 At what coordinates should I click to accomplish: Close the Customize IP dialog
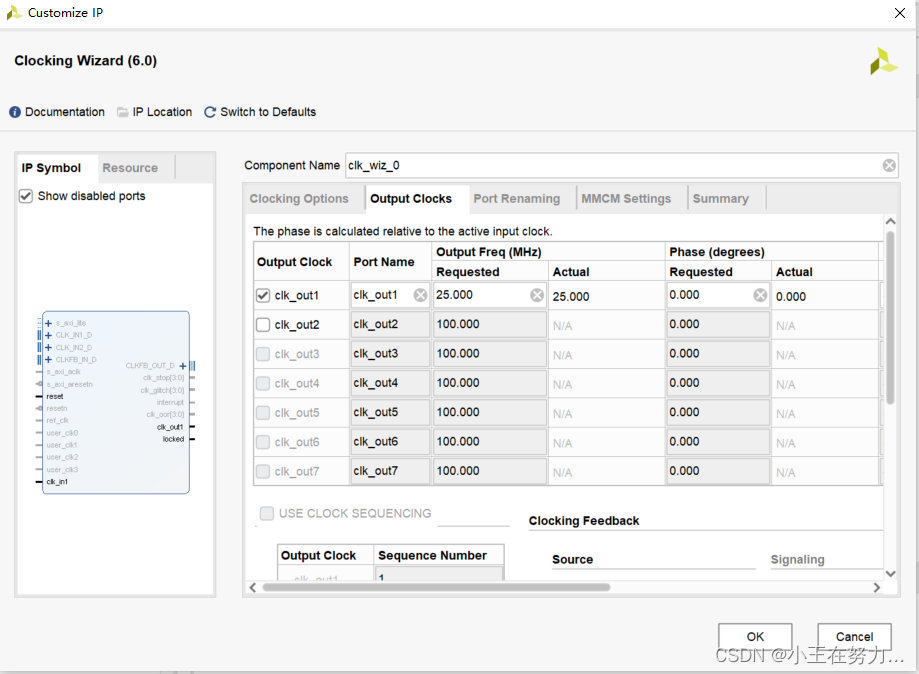pyautogui.click(x=900, y=13)
